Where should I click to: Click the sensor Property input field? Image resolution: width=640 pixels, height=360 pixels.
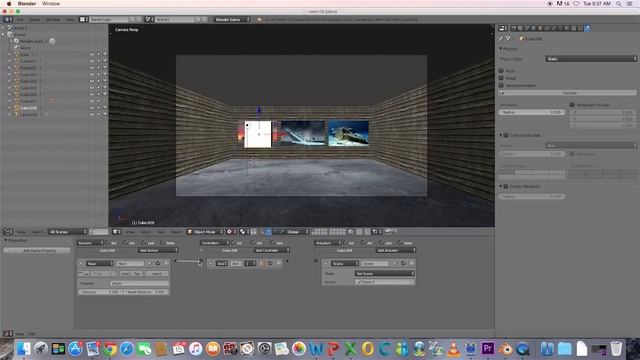pyautogui.click(x=140, y=283)
